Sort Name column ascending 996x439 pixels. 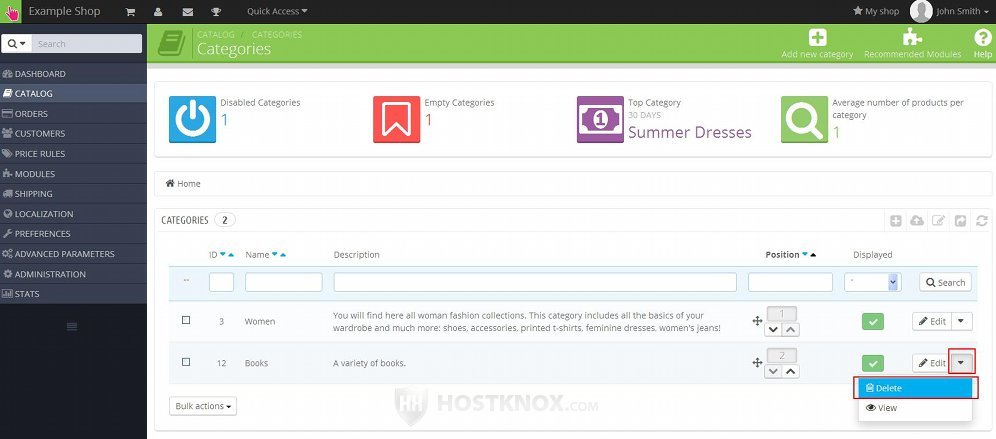coord(283,255)
